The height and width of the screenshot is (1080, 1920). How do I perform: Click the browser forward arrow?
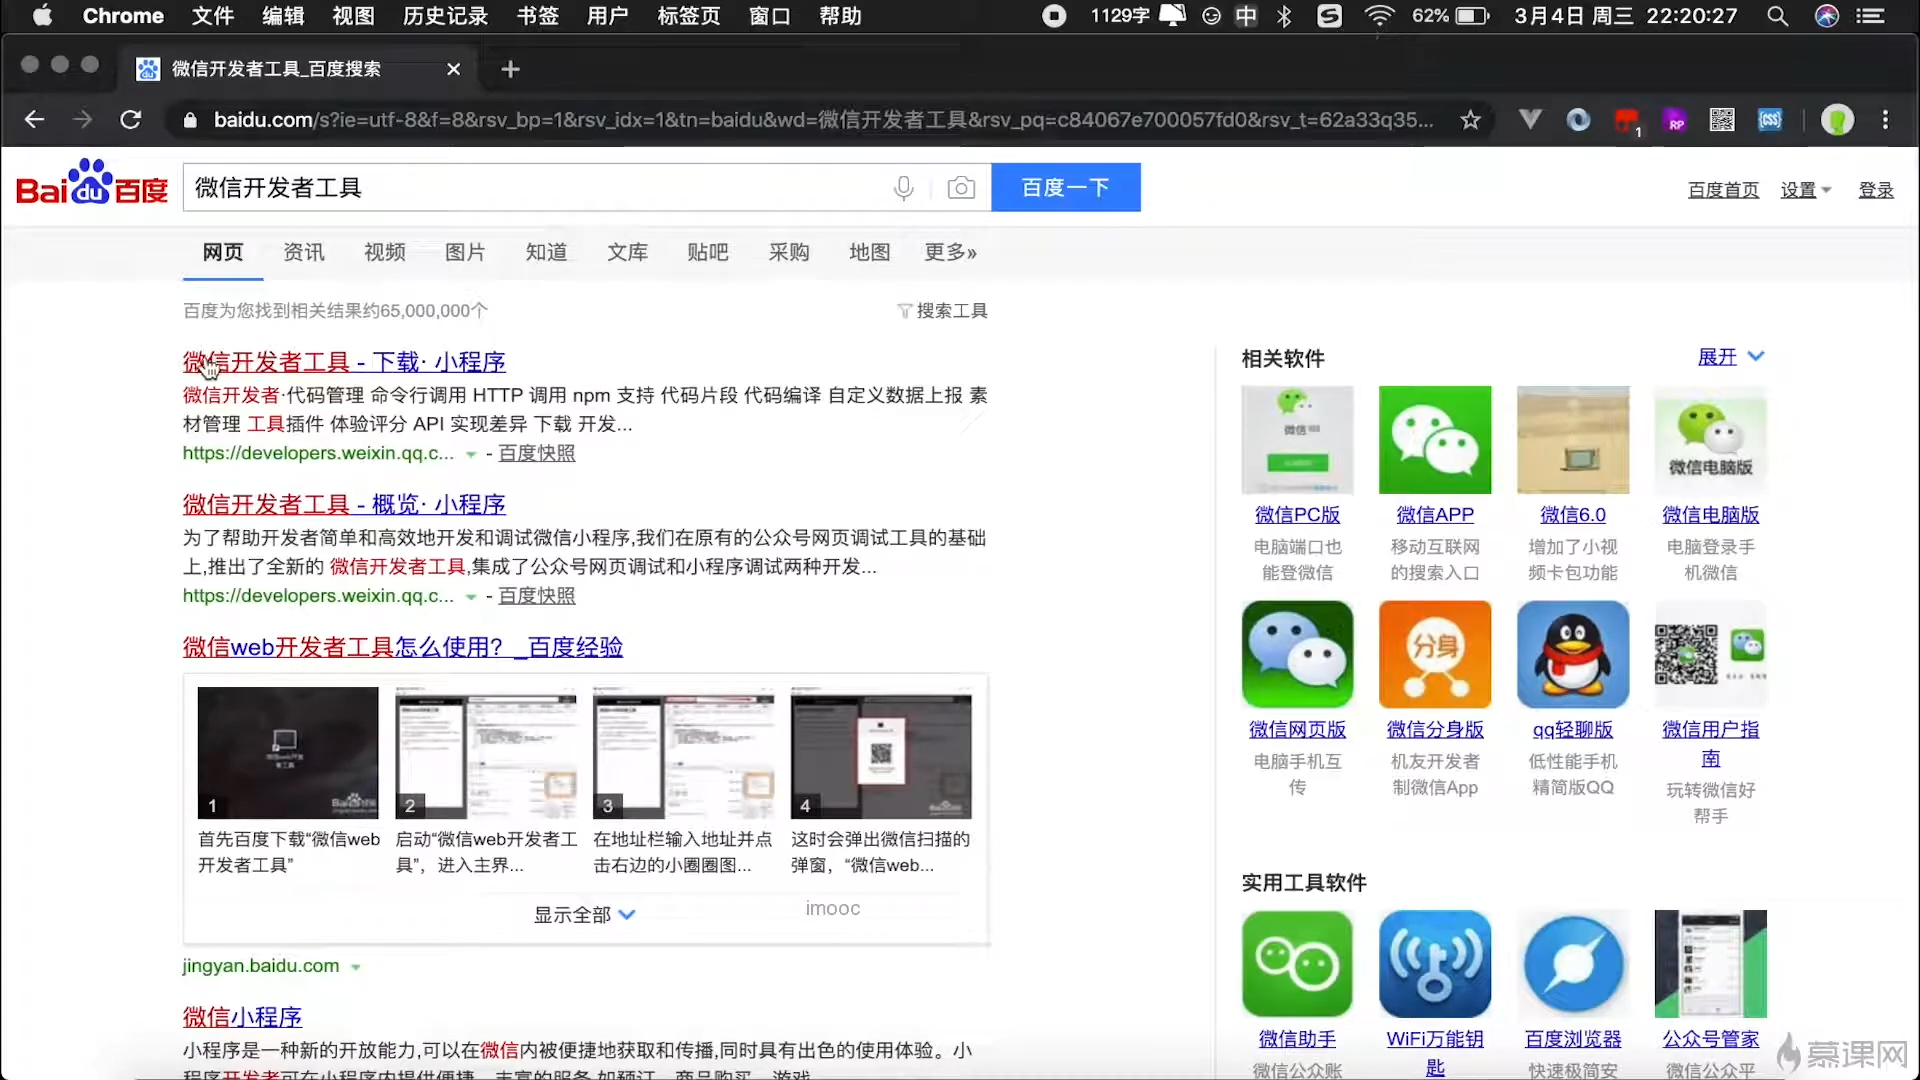83,120
